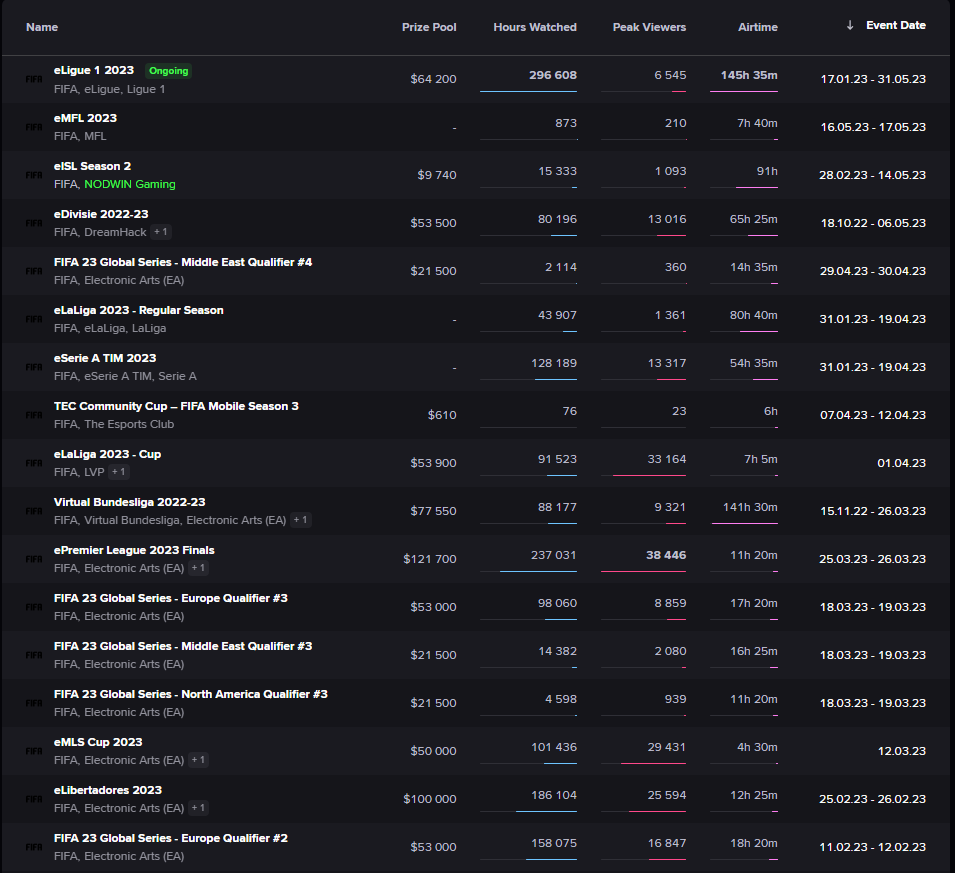The width and height of the screenshot is (955, 873).
Task: Click the FIFA logo beside eLaLiga 2023 - Regular Season
Action: coord(34,319)
